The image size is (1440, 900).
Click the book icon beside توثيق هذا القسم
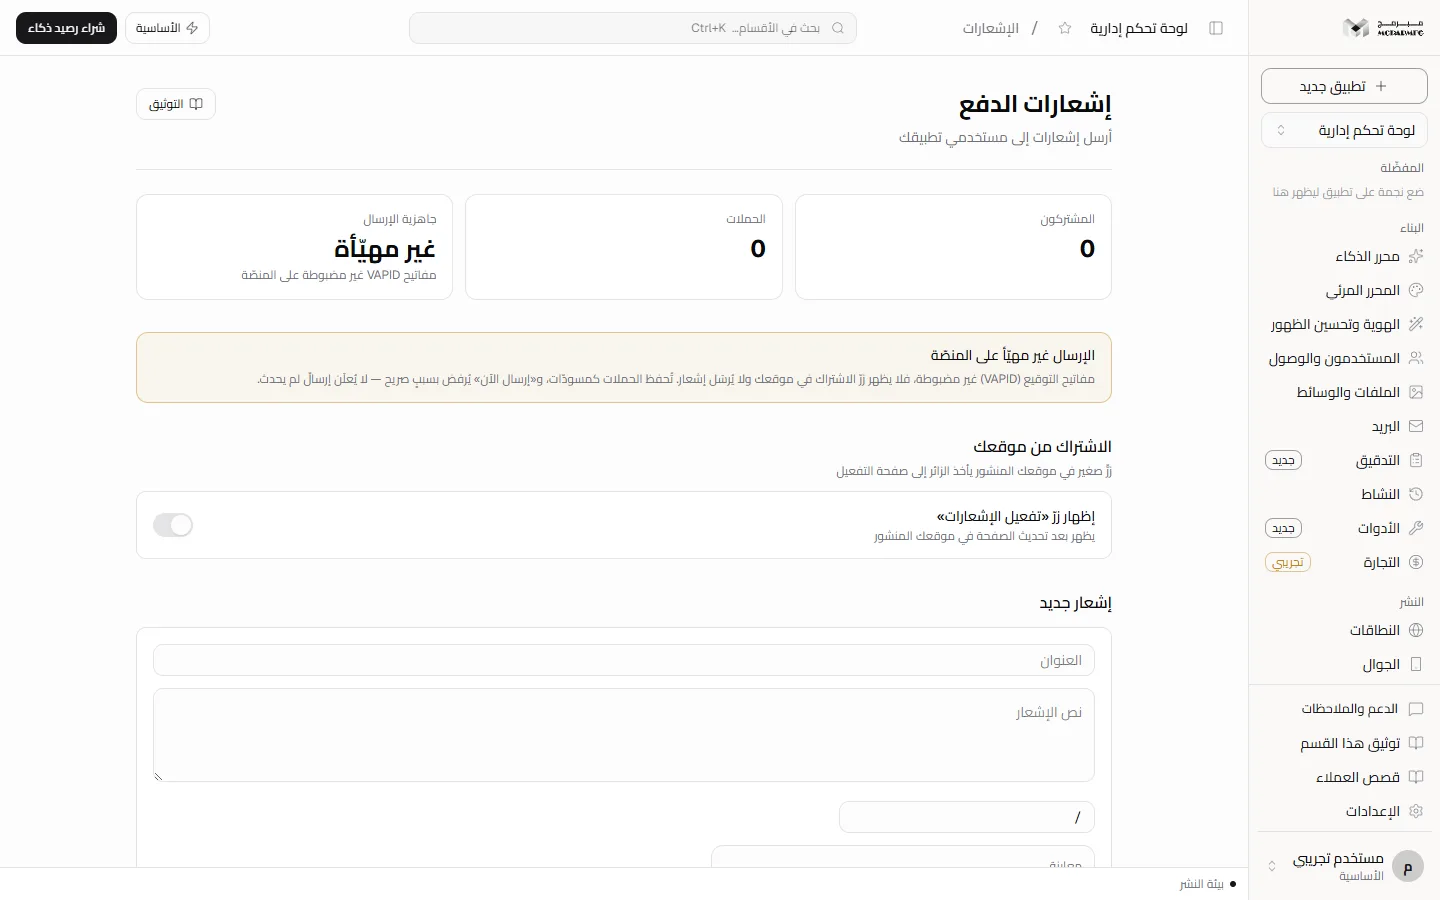pos(1415,743)
